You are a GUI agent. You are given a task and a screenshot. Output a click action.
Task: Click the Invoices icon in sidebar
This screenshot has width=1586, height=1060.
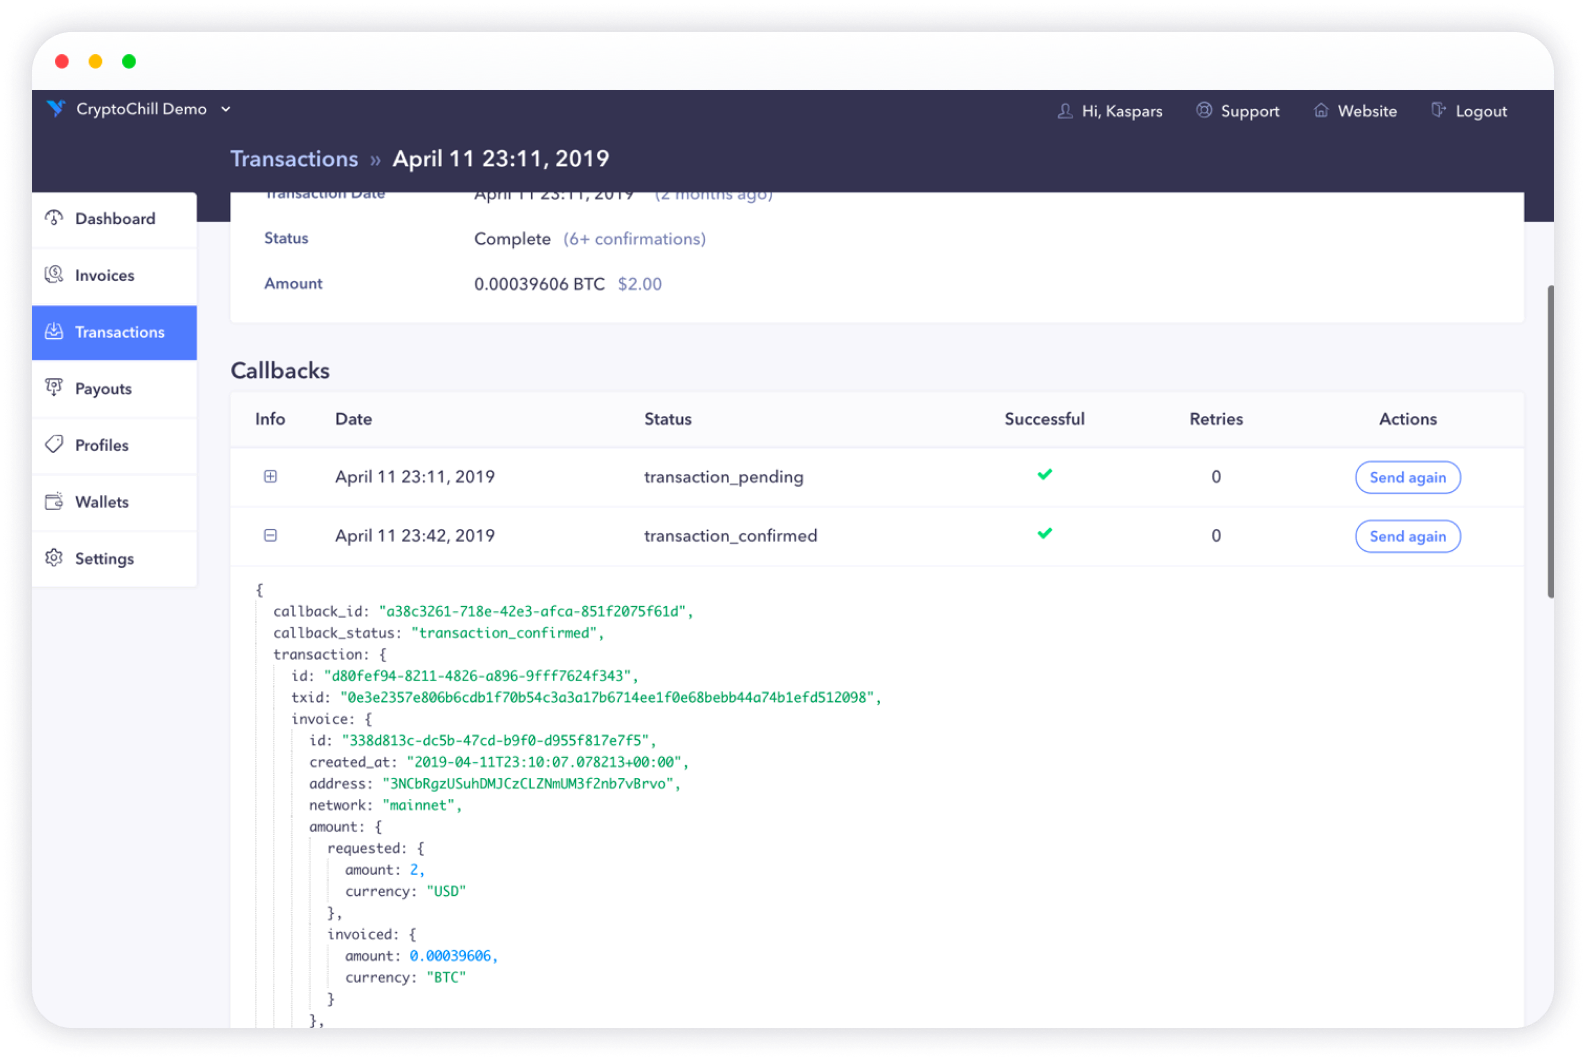pos(54,275)
